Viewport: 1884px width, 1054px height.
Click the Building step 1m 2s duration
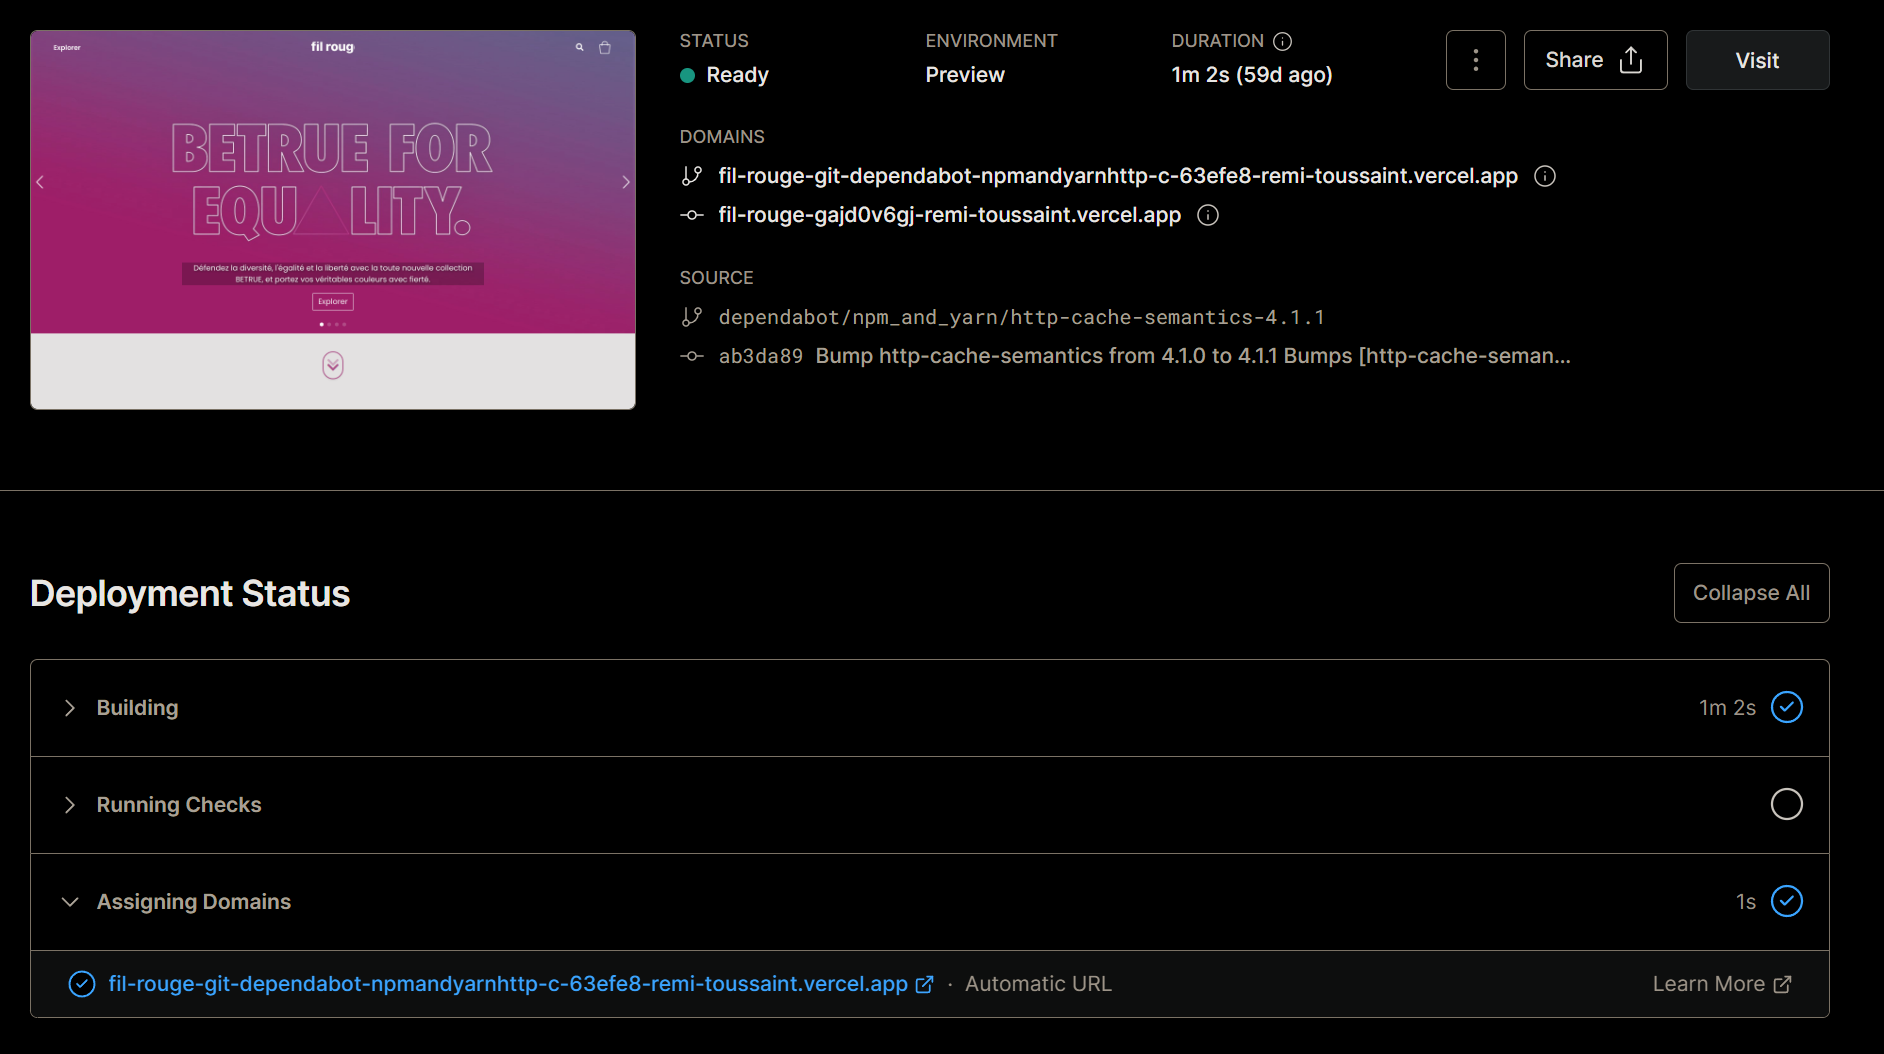click(1727, 708)
